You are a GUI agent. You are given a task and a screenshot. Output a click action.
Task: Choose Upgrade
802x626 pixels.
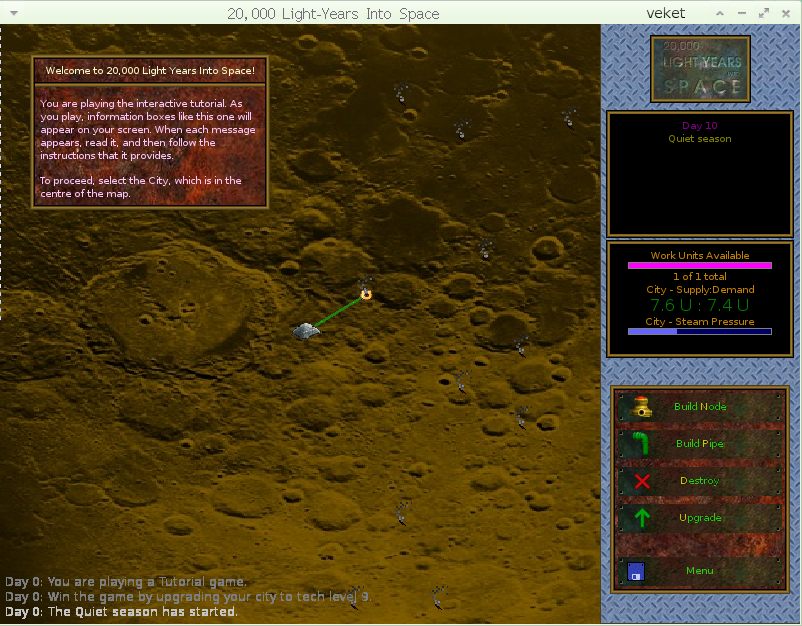coord(700,518)
